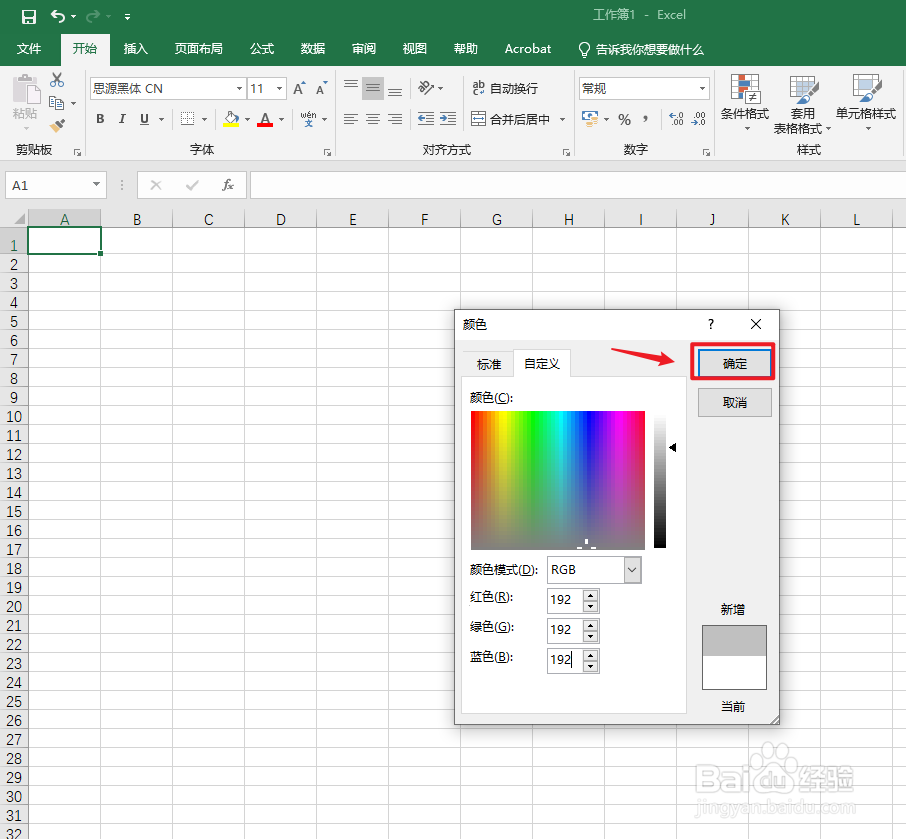Toggle 自动换行 wrap text

(x=505, y=88)
